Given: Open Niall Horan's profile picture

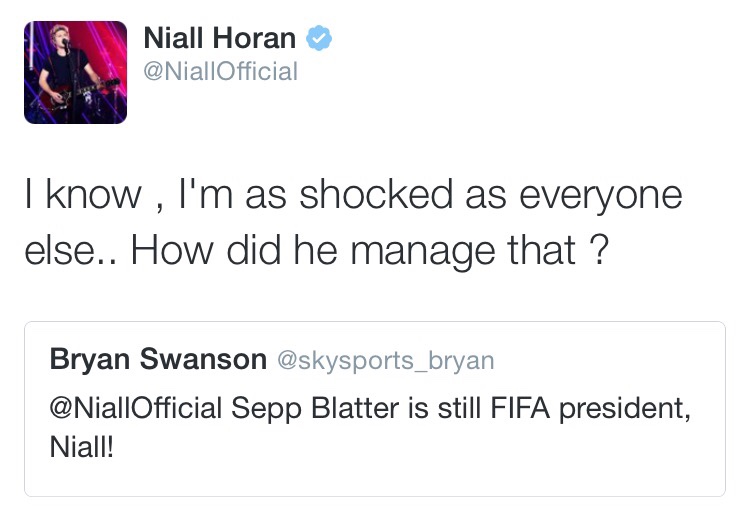Looking at the screenshot, I should 76,72.
